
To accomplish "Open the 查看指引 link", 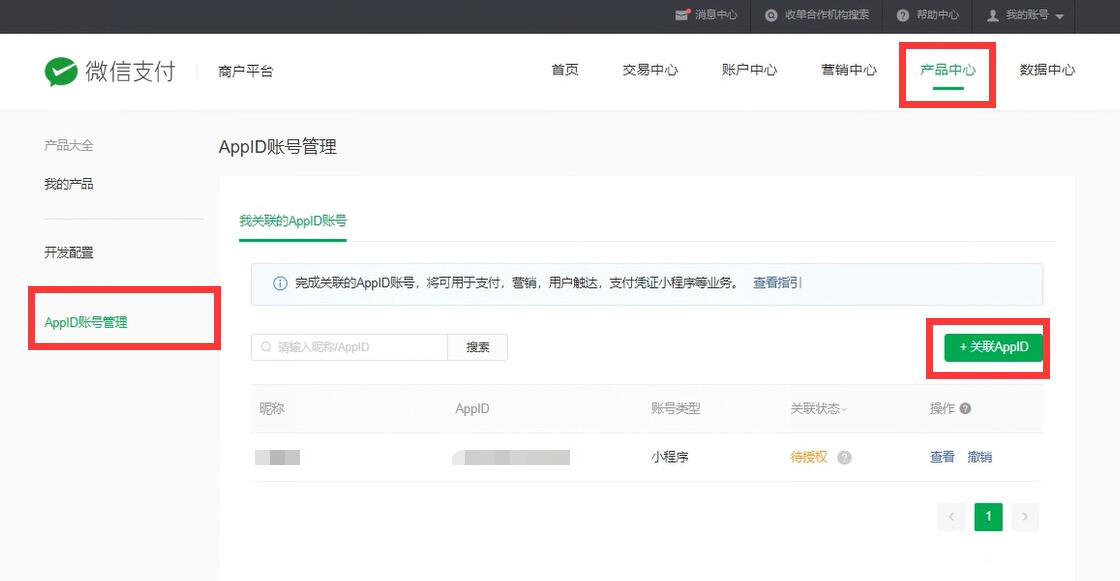I will [x=777, y=284].
